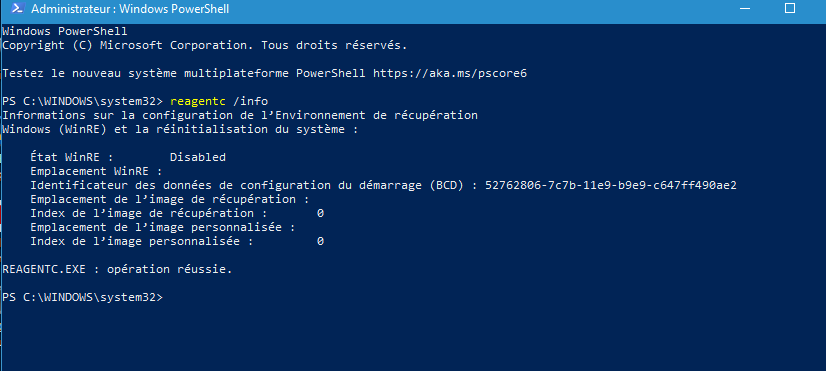Click the REAGENTC.EXE opération réussie message
This screenshot has width=826, height=371.
pyautogui.click(x=117, y=269)
